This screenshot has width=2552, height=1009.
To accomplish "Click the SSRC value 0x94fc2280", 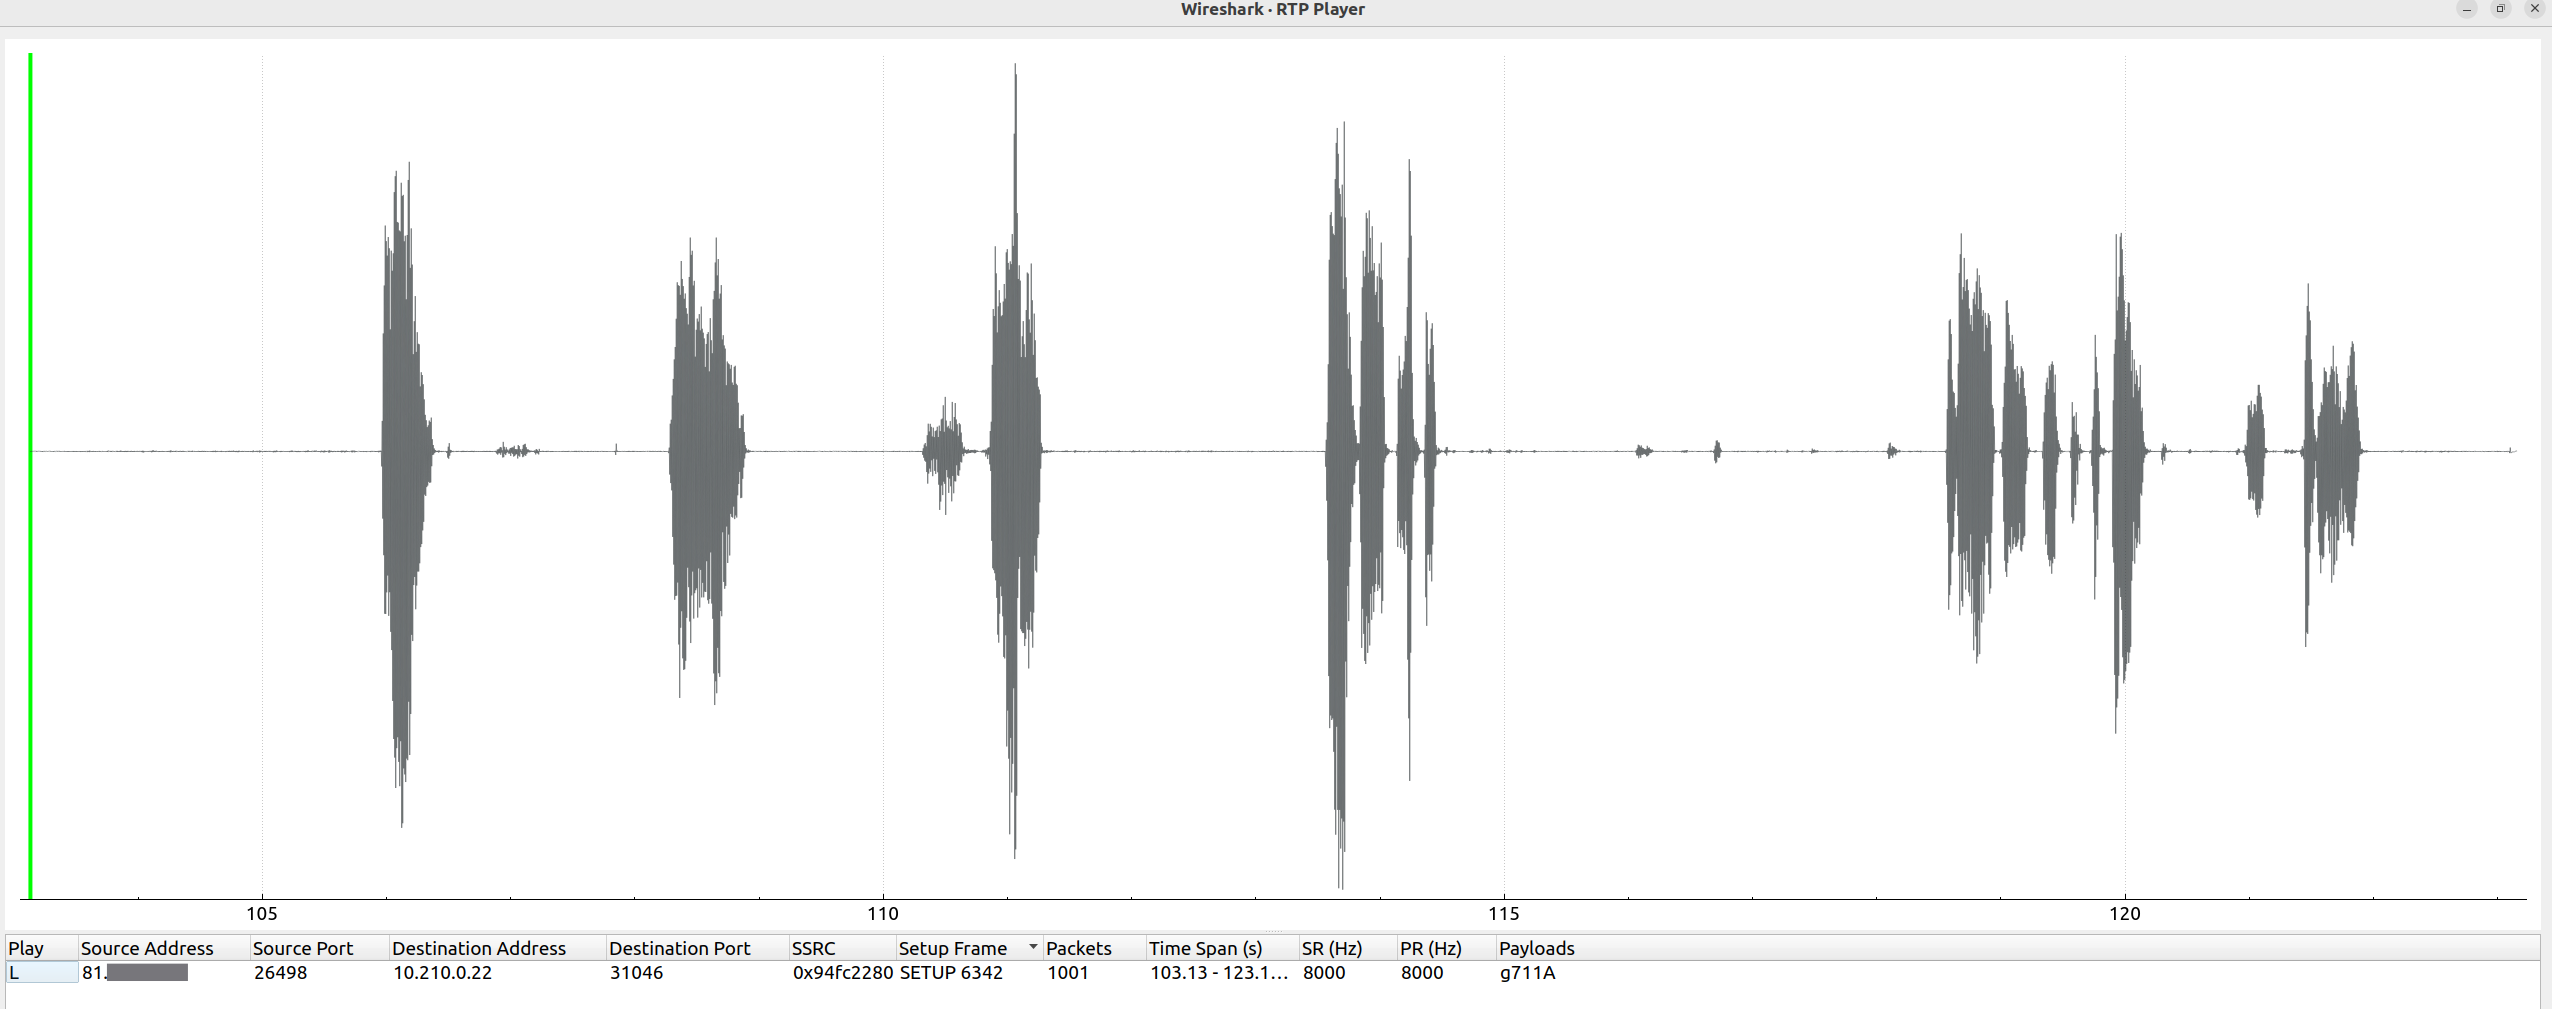I will (842, 973).
